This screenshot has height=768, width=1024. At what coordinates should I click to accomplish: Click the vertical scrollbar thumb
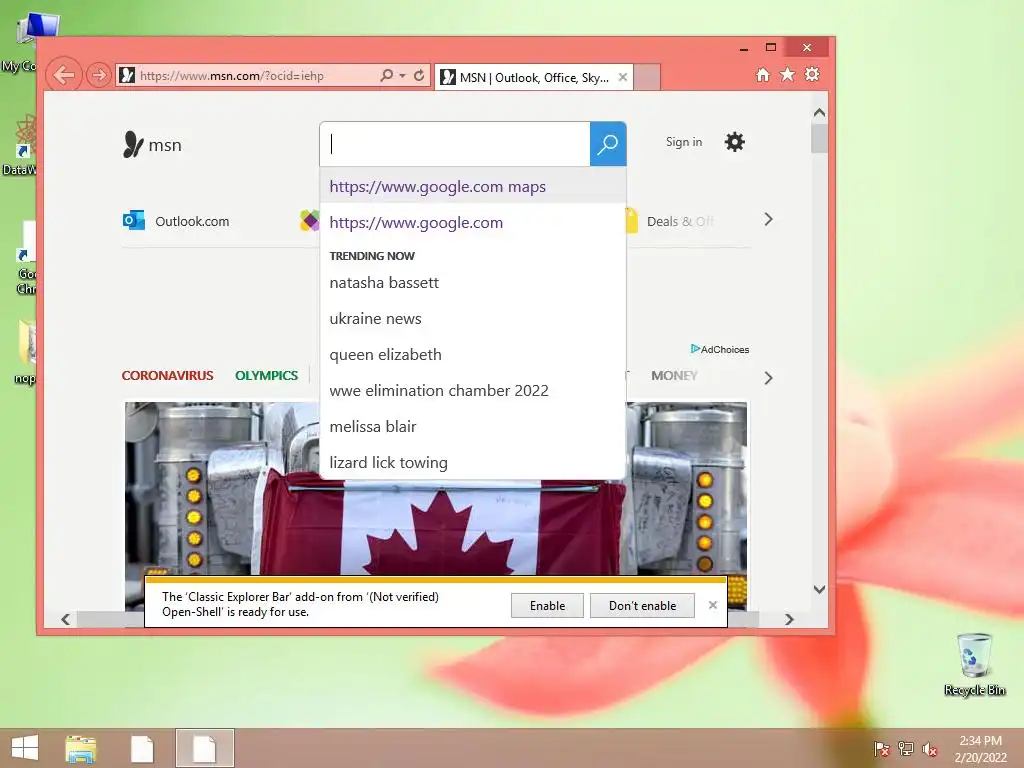tap(819, 138)
